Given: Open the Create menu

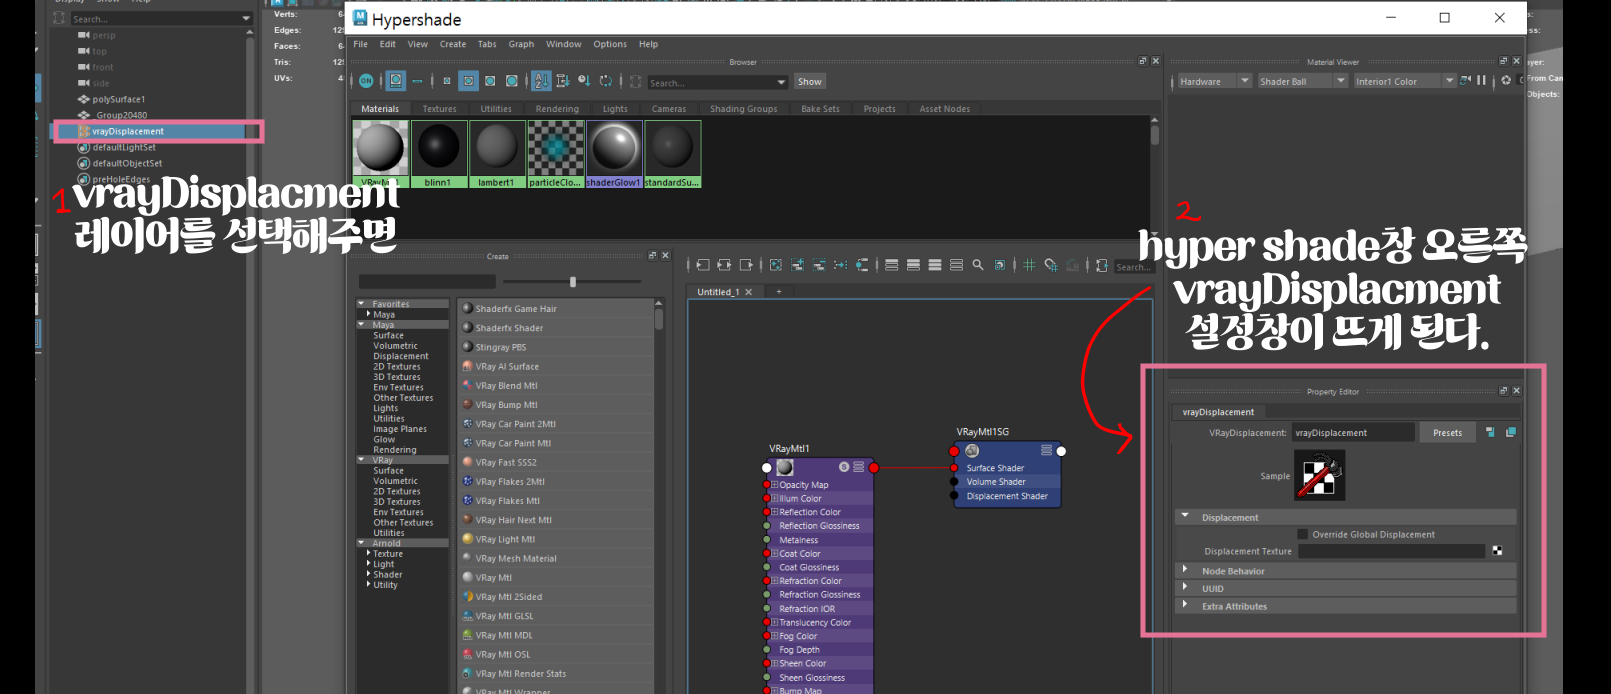Looking at the screenshot, I should point(453,44).
